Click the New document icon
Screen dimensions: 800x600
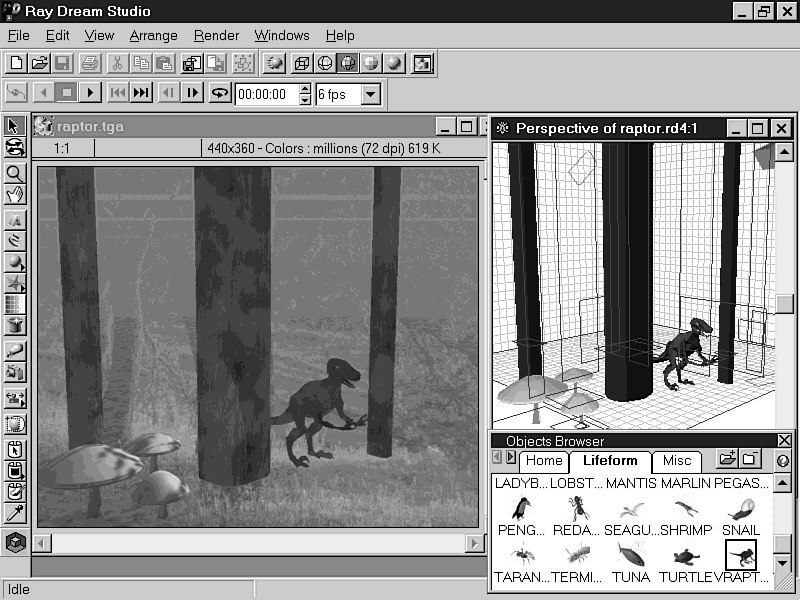click(16, 63)
